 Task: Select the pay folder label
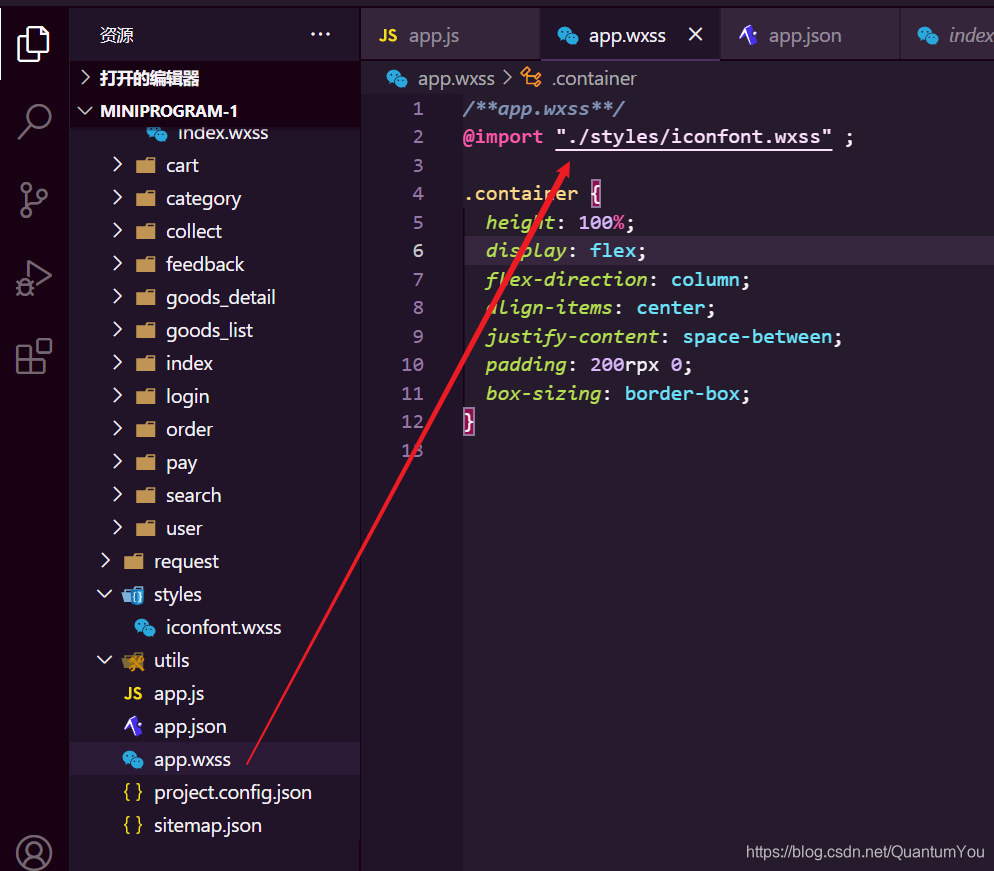coord(181,463)
